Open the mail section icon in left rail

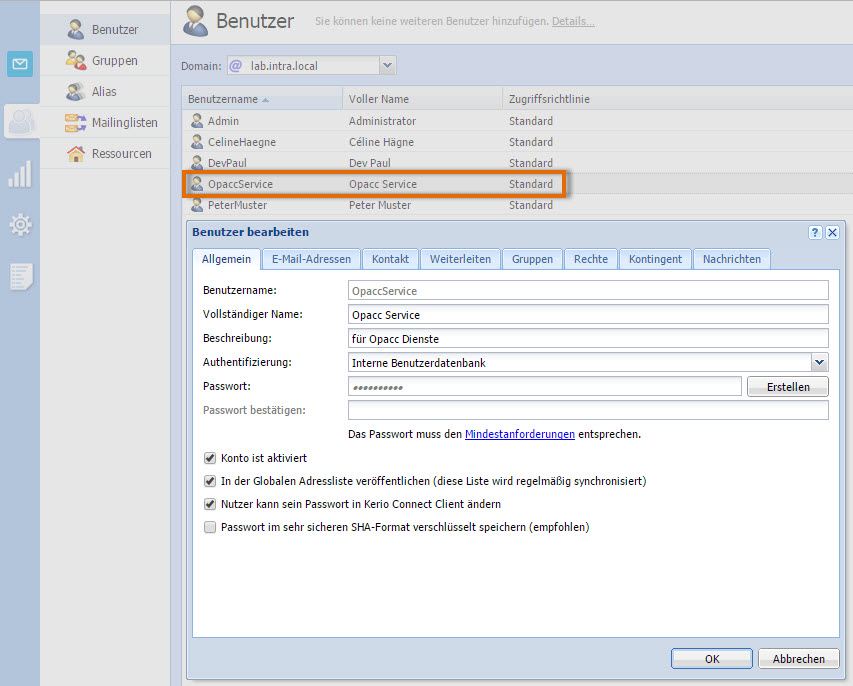coord(20,64)
